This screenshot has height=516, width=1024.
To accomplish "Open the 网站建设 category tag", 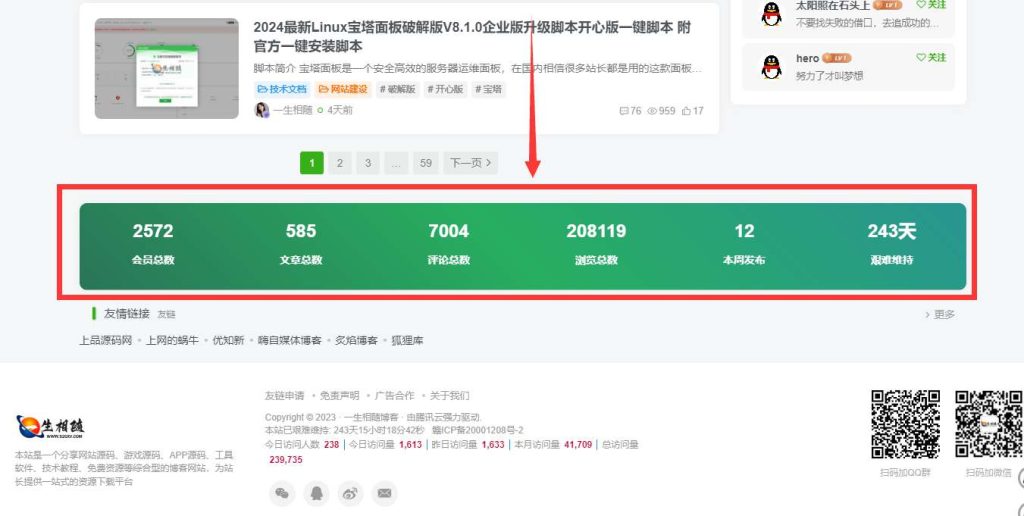I will point(343,89).
